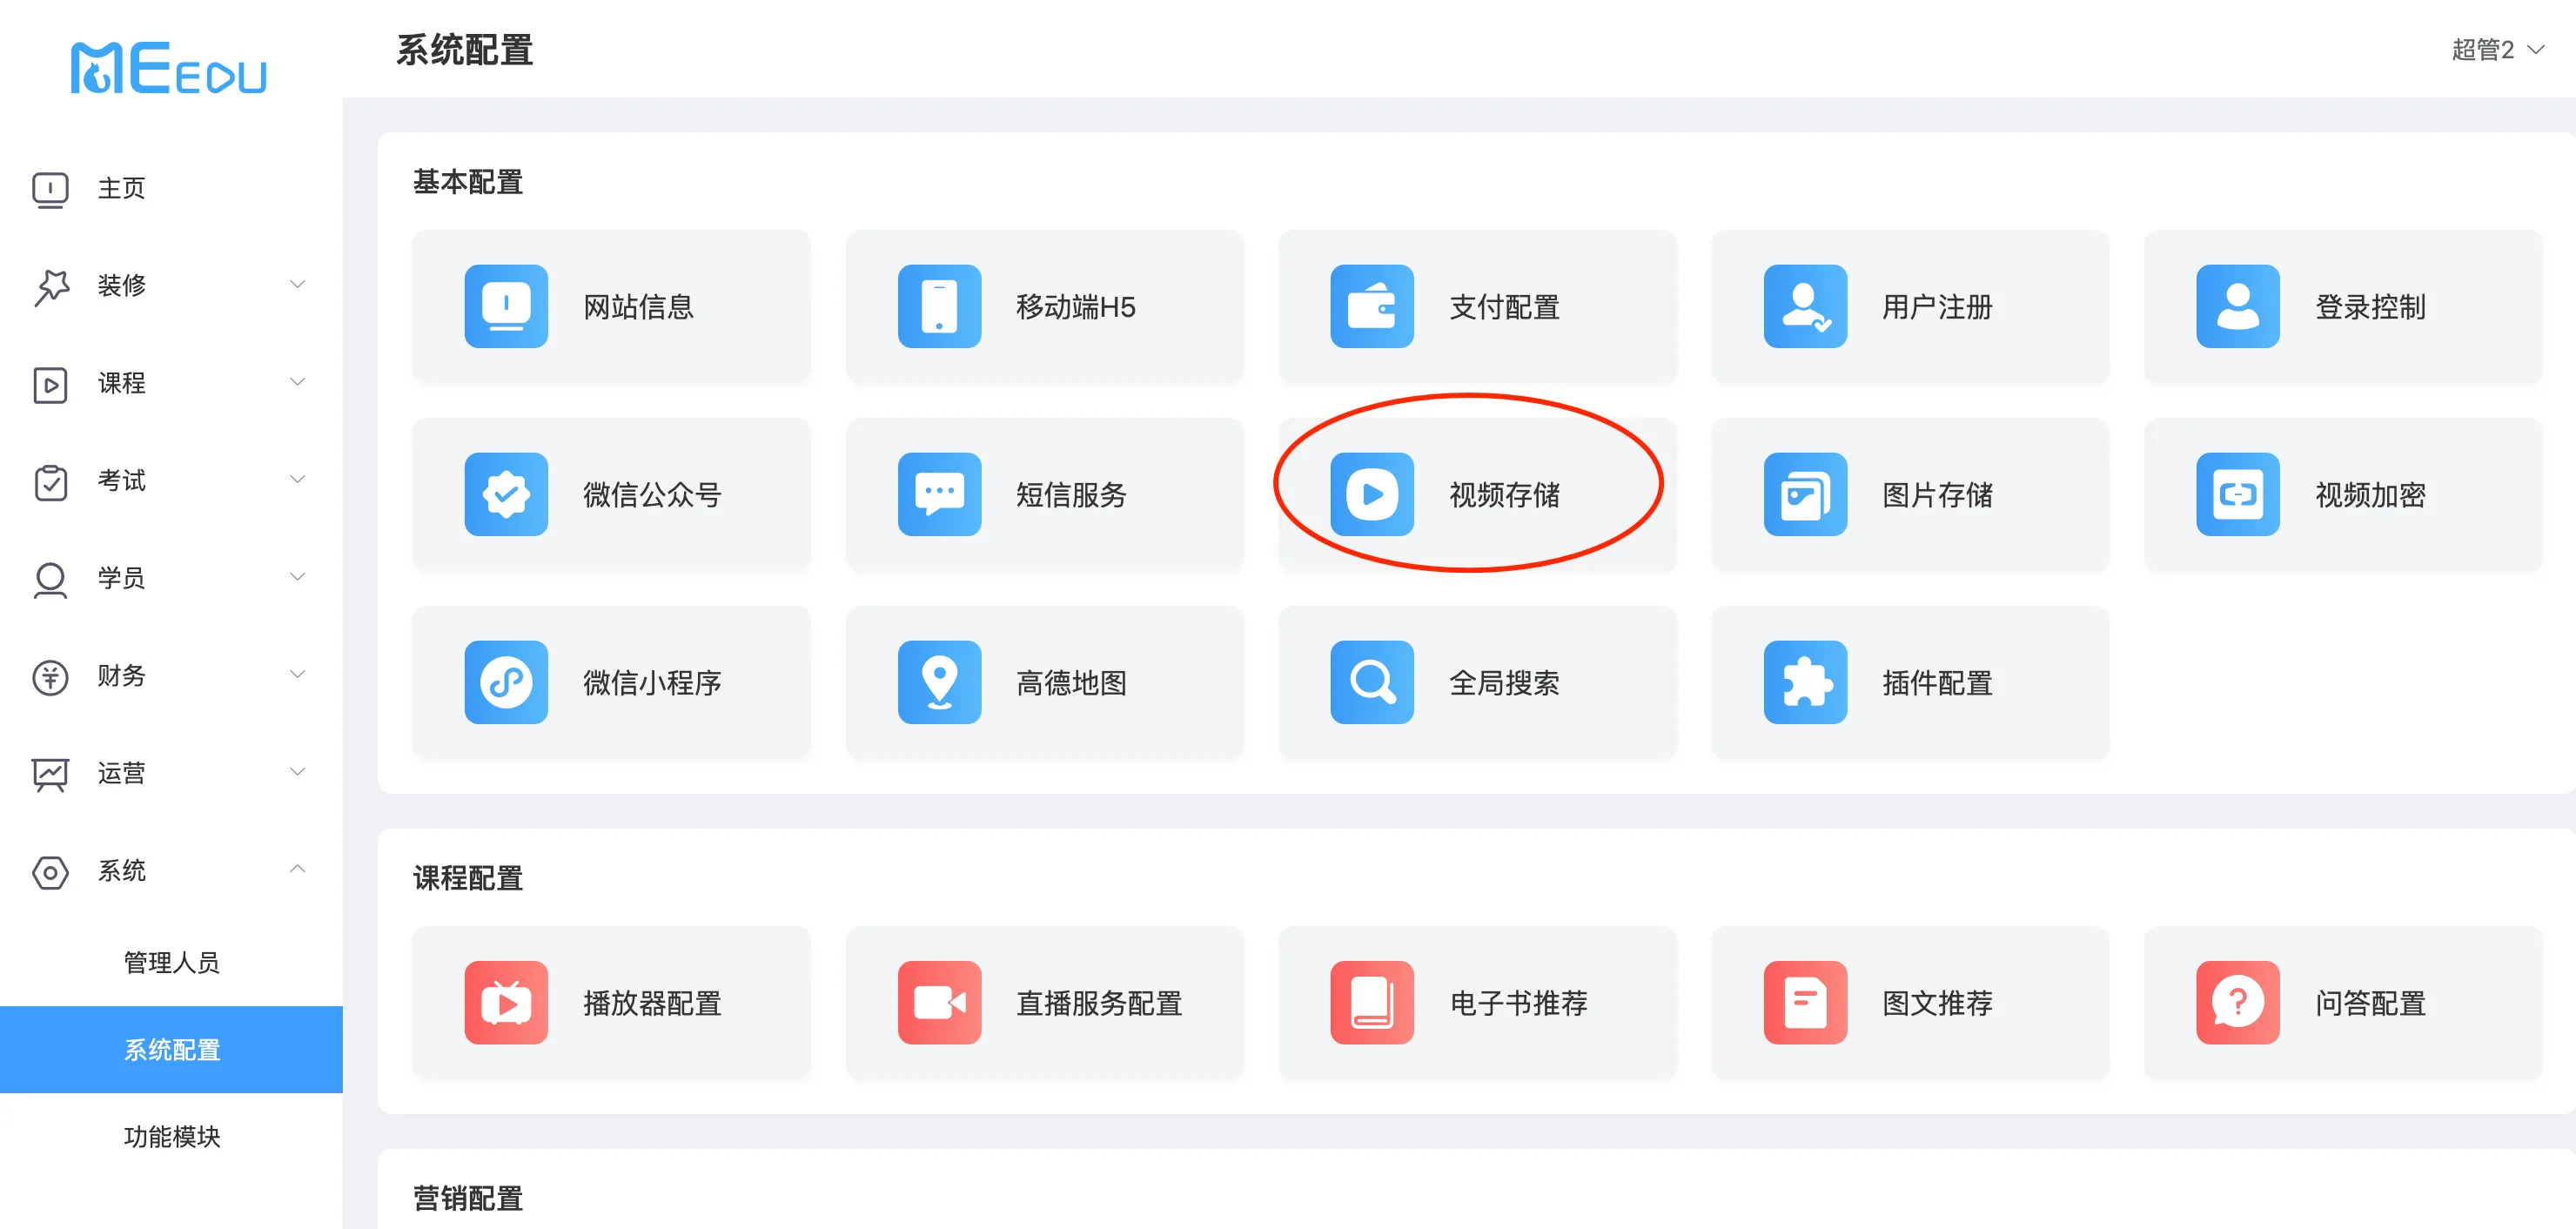This screenshot has height=1229, width=2576.
Task: Click the 微信公众号 card label
Action: pyautogui.click(x=652, y=495)
